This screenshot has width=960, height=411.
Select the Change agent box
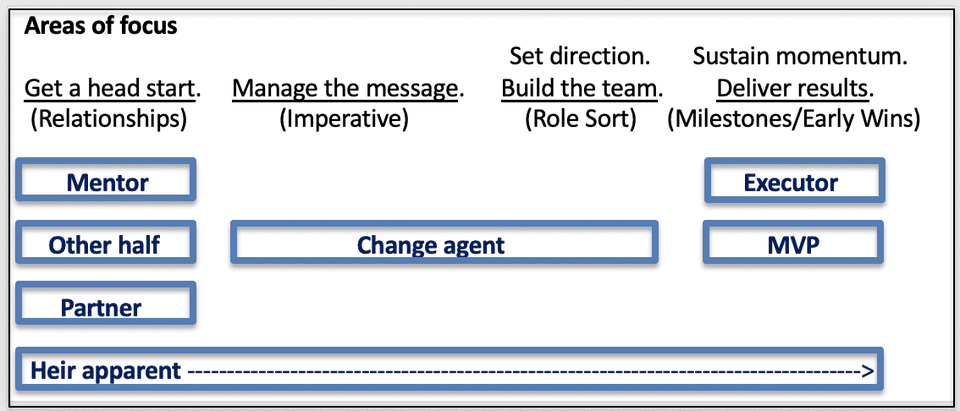[444, 244]
